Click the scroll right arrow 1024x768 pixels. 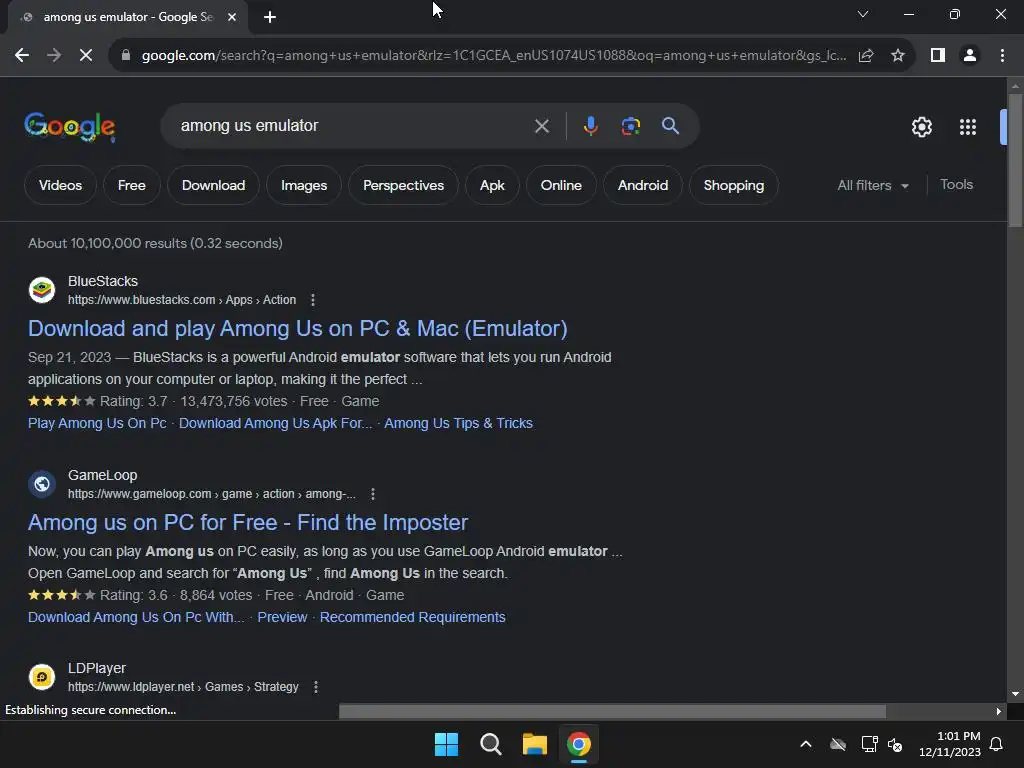coord(999,711)
